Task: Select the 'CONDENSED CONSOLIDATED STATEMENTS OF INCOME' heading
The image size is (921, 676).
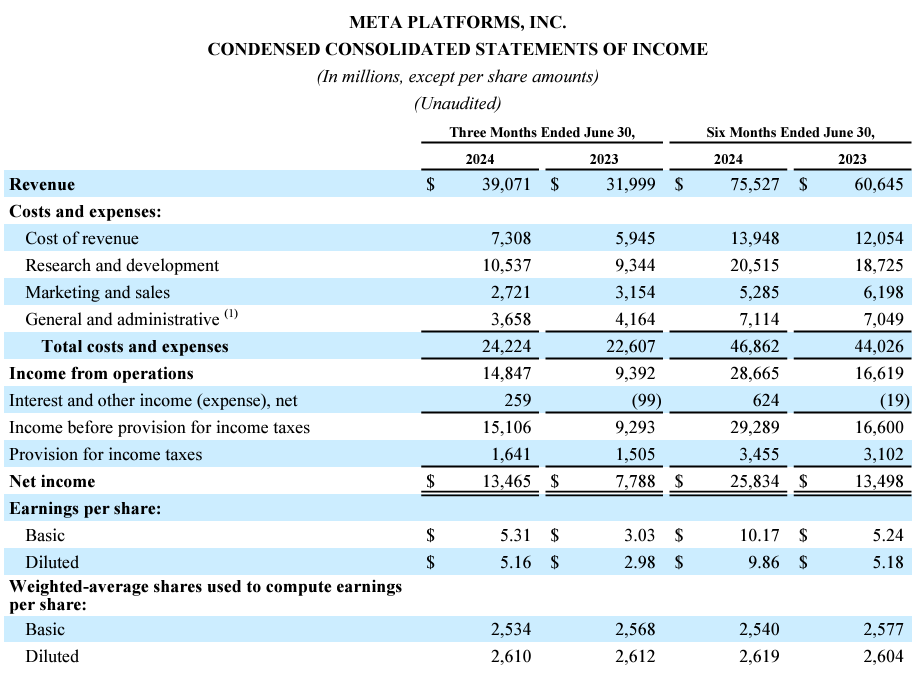Action: (x=458, y=49)
